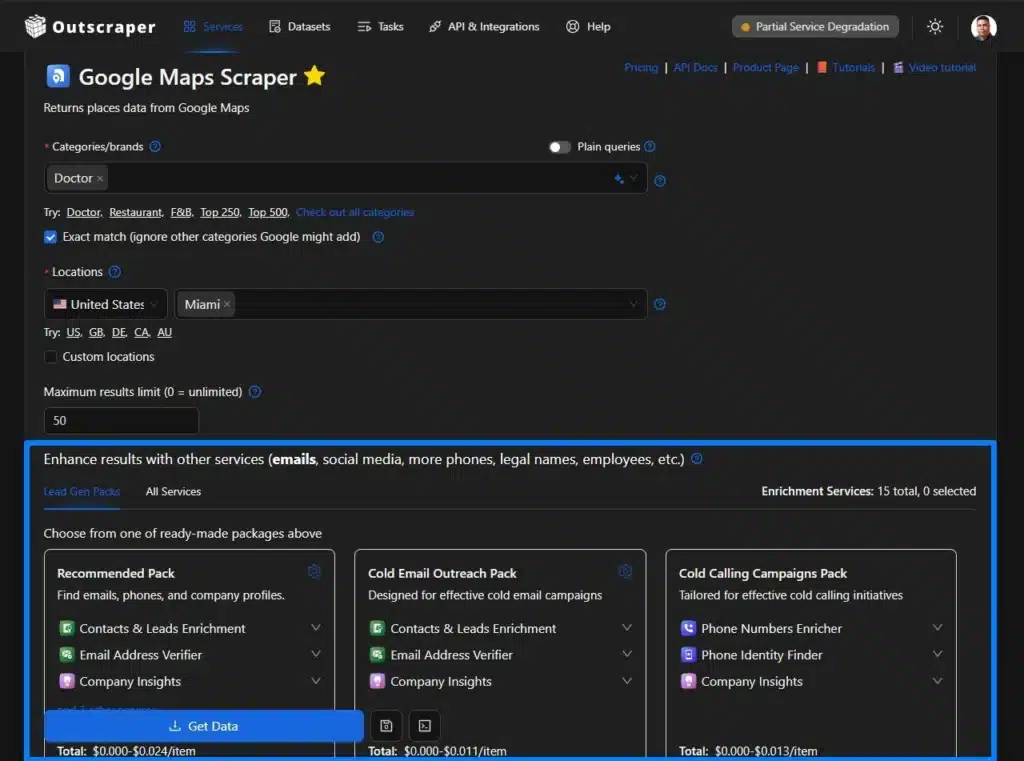Click the terminal API code icon button
Screen dimensions: 1024x761
tap(424, 726)
